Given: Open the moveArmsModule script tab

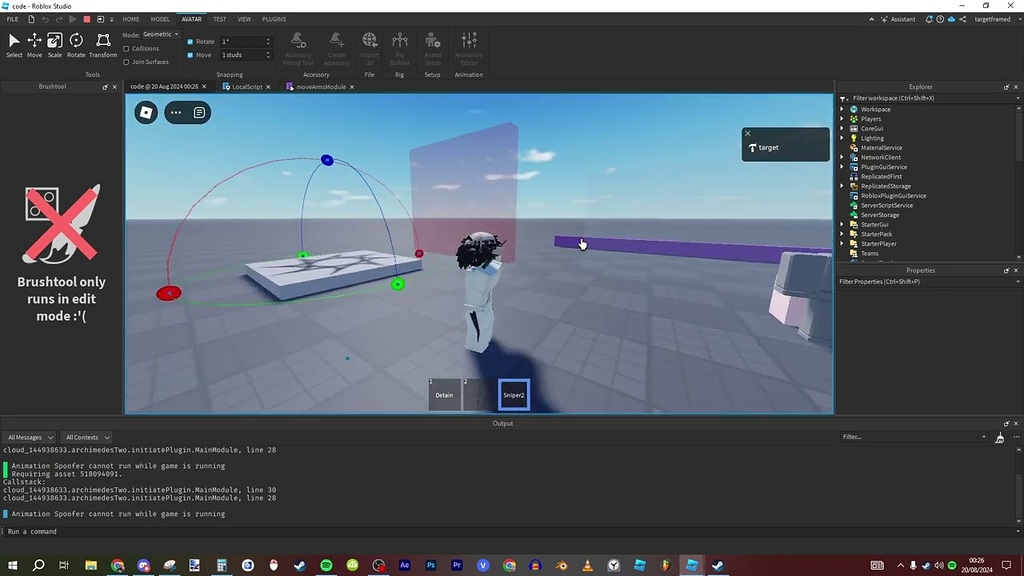Looking at the screenshot, I should click(322, 86).
